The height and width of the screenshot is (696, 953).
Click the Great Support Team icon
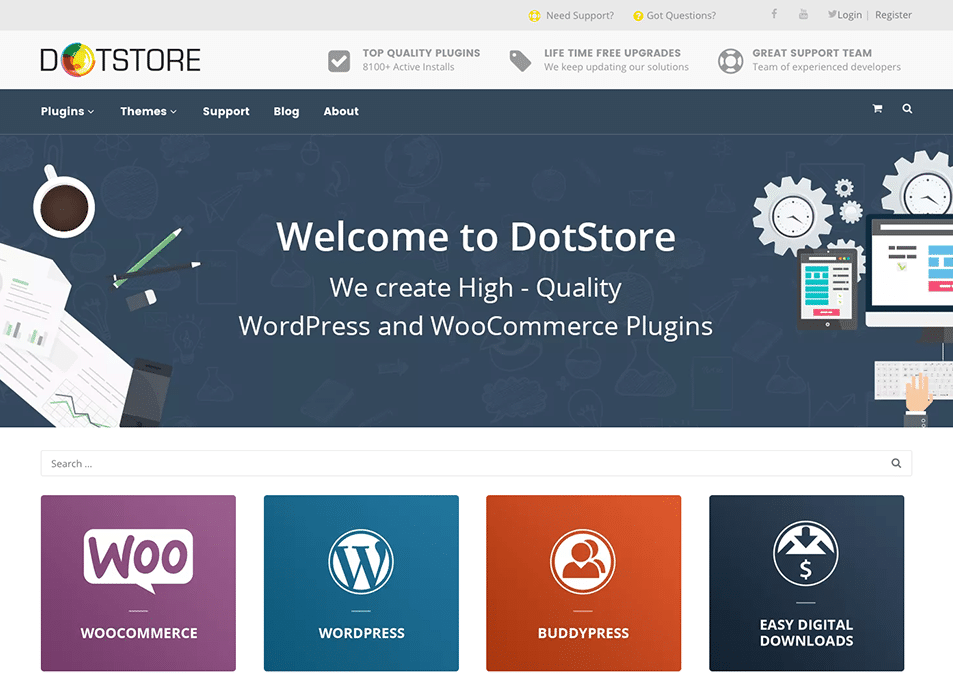(730, 60)
